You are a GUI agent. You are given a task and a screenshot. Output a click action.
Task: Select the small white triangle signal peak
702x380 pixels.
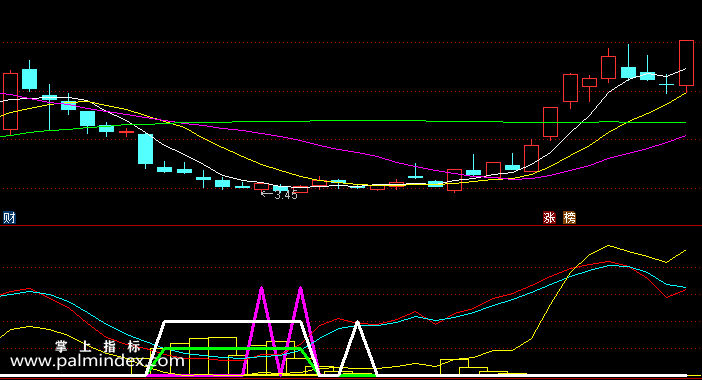tap(357, 324)
